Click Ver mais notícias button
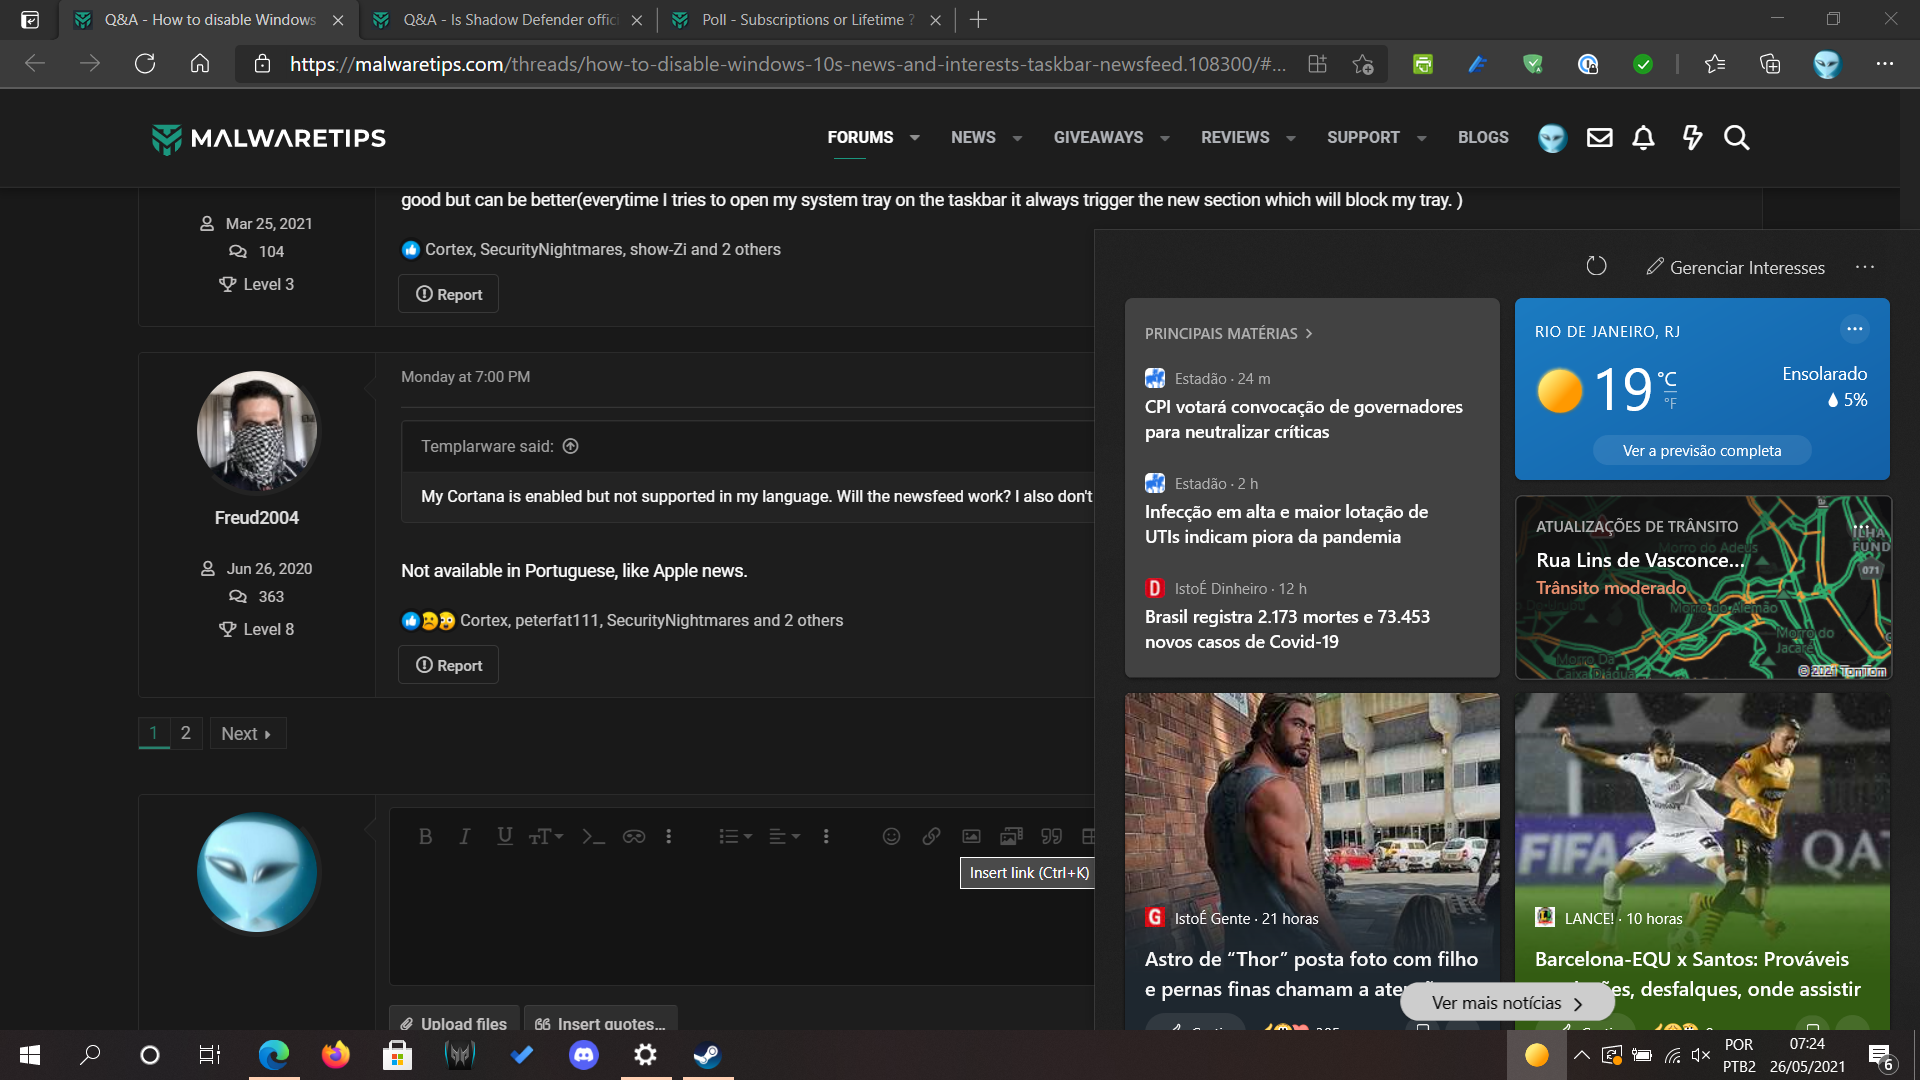This screenshot has height=1080, width=1920. (x=1506, y=1003)
